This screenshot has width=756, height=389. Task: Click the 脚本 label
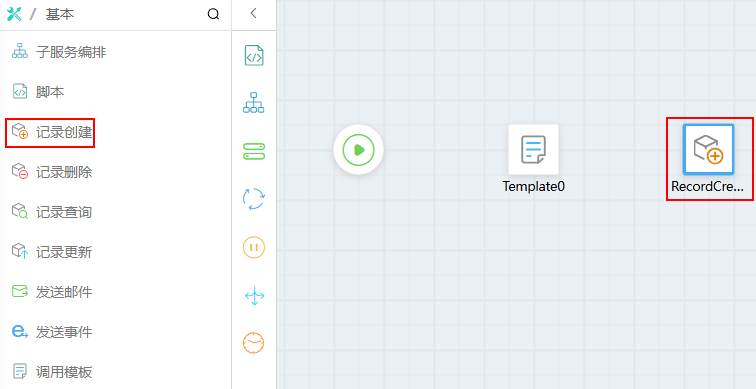click(x=50, y=92)
